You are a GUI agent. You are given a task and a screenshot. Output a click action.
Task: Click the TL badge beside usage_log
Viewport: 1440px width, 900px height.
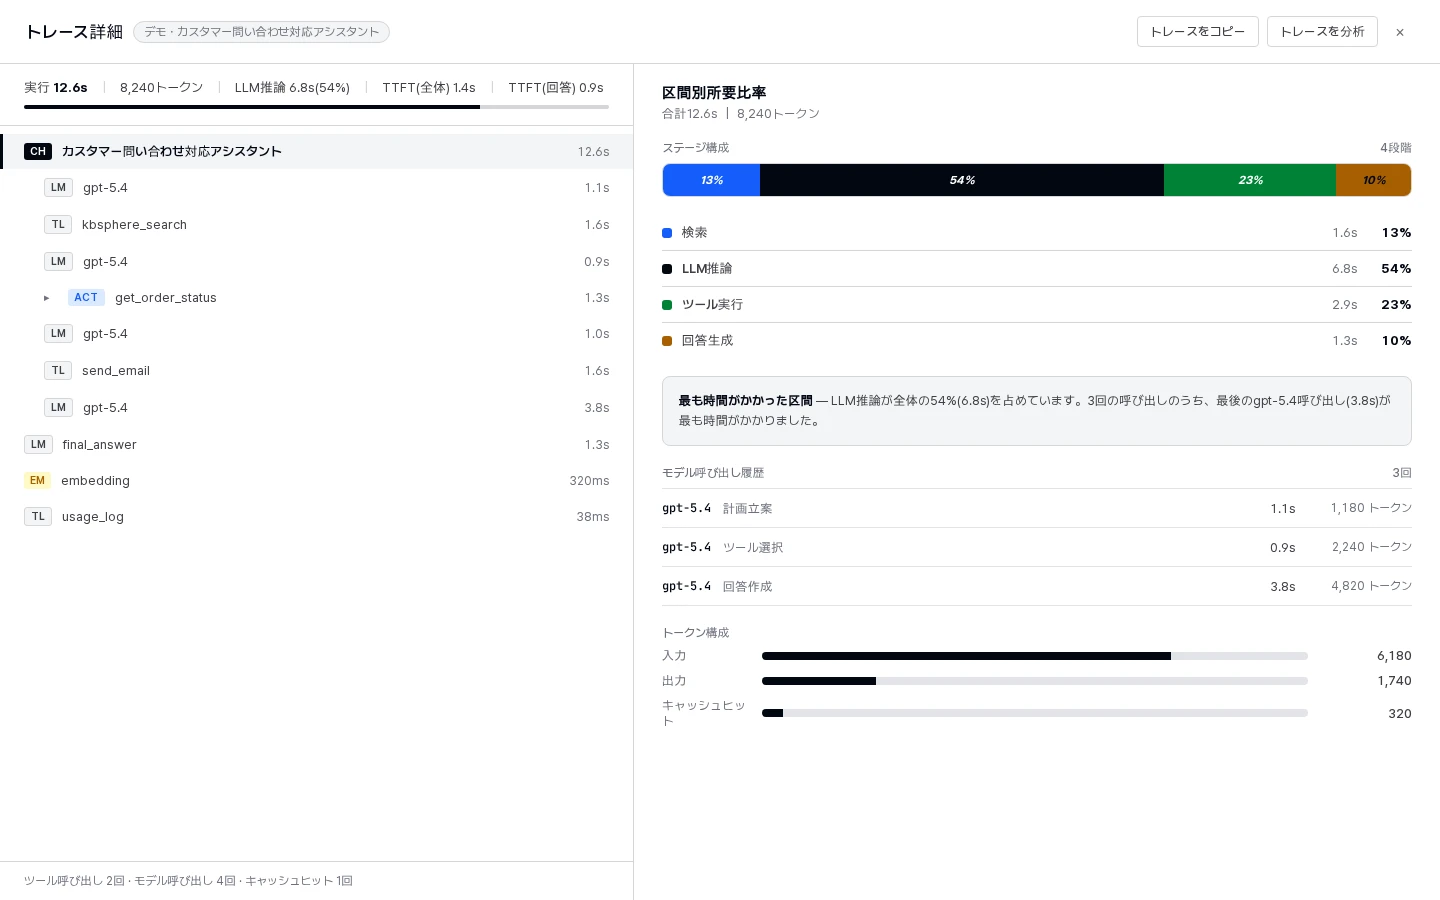click(x=38, y=517)
